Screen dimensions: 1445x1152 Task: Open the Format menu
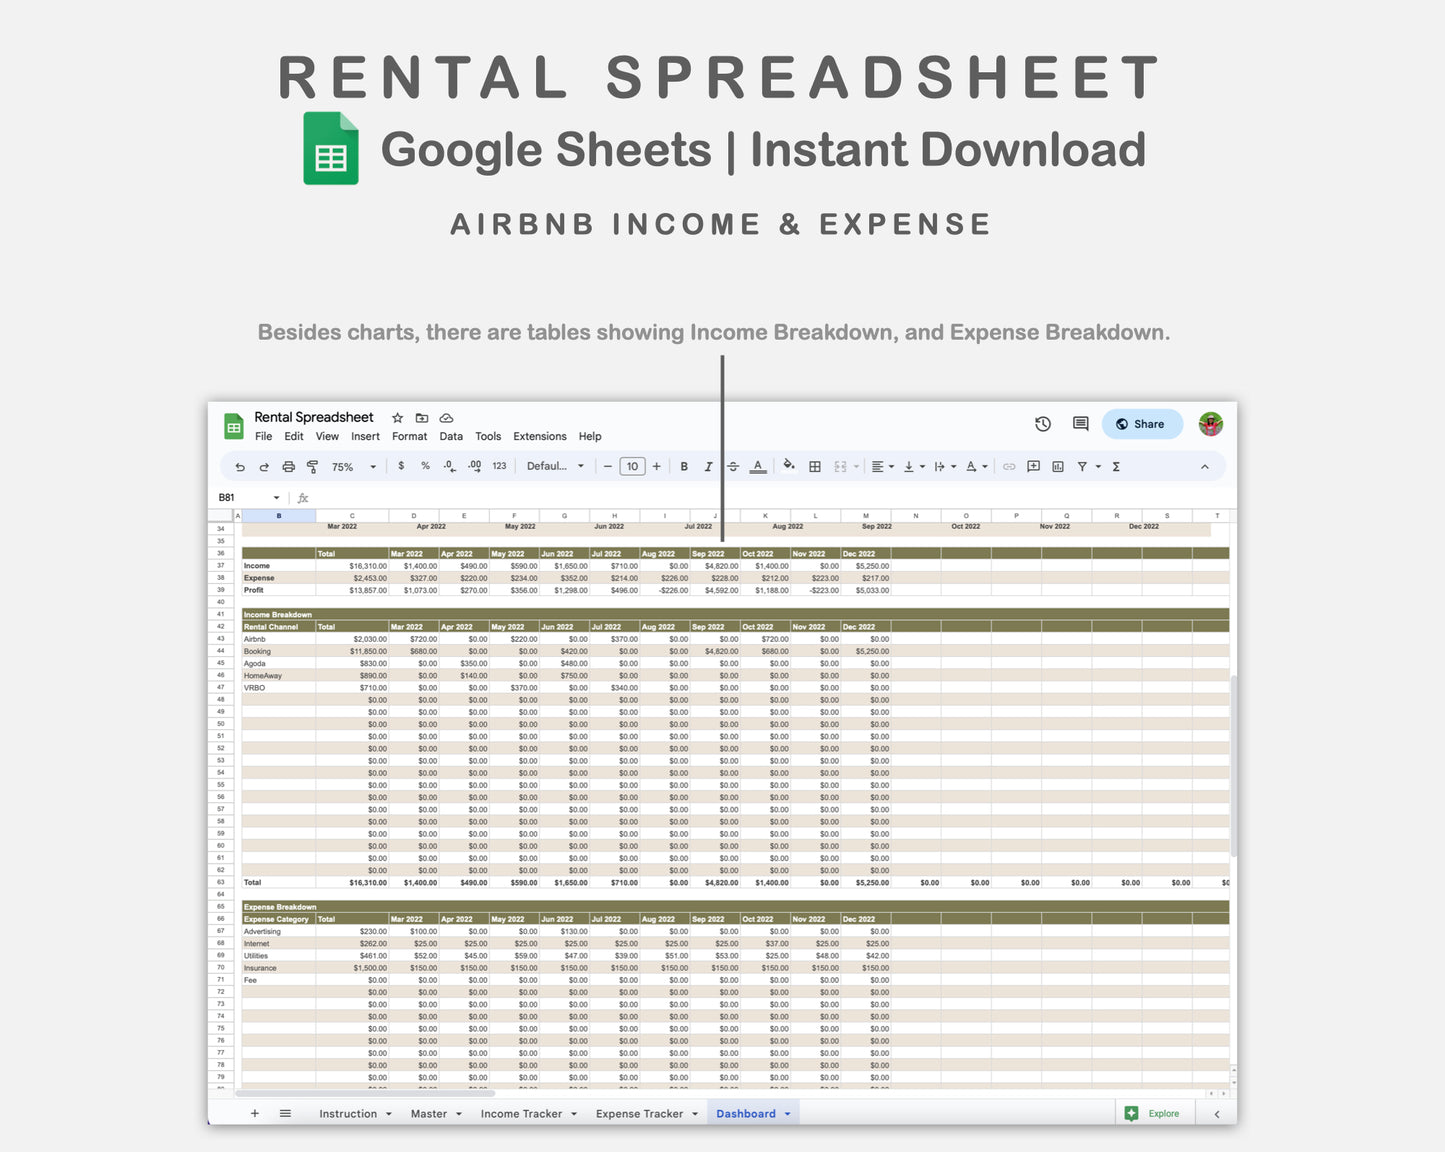[x=410, y=436]
